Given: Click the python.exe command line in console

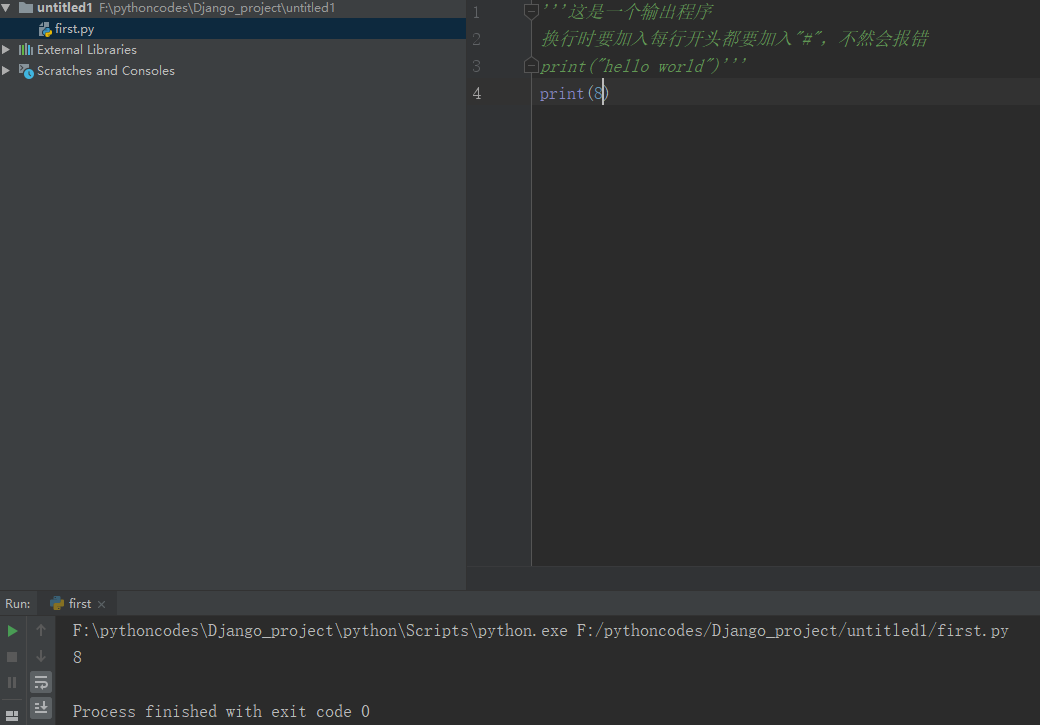Looking at the screenshot, I should (540, 630).
